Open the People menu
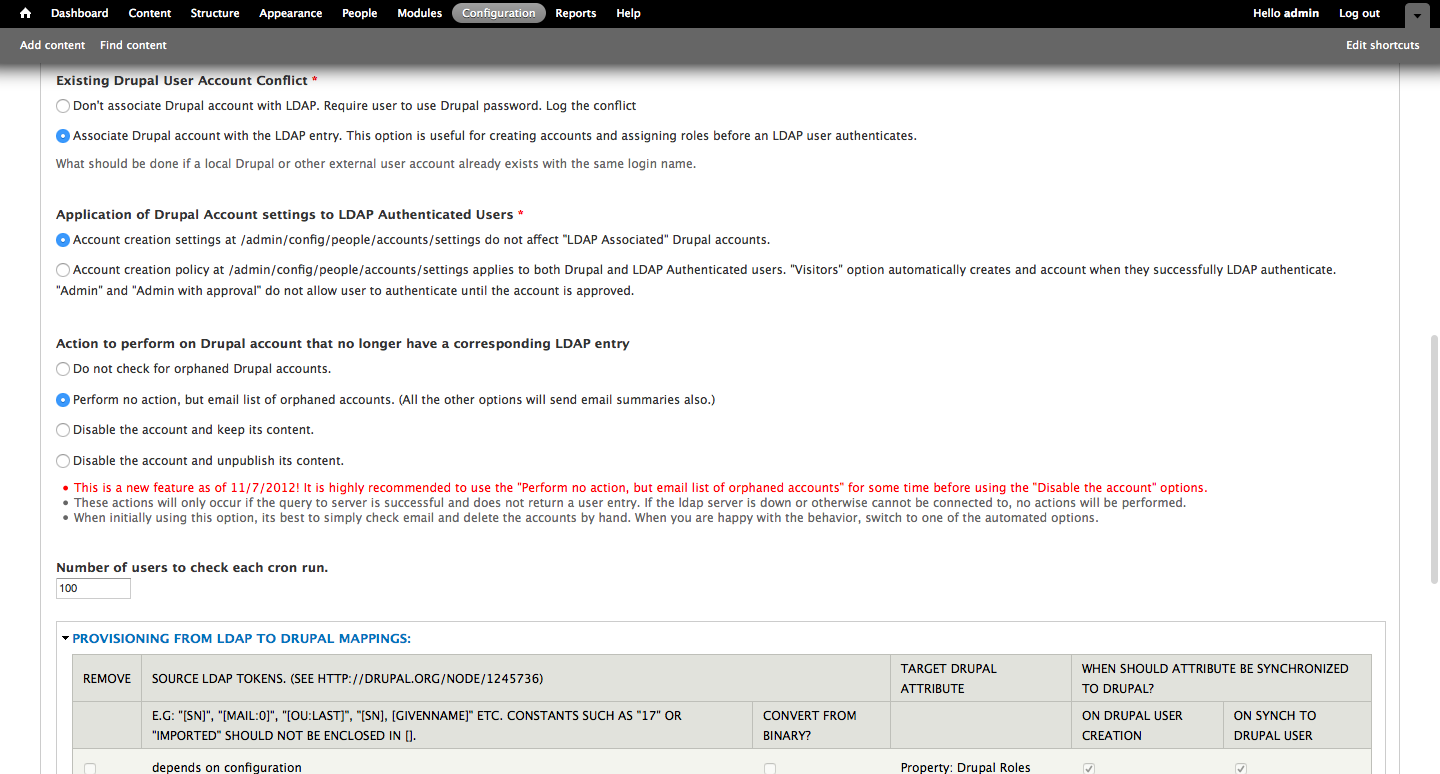Viewport: 1440px width, 774px height. tap(360, 13)
